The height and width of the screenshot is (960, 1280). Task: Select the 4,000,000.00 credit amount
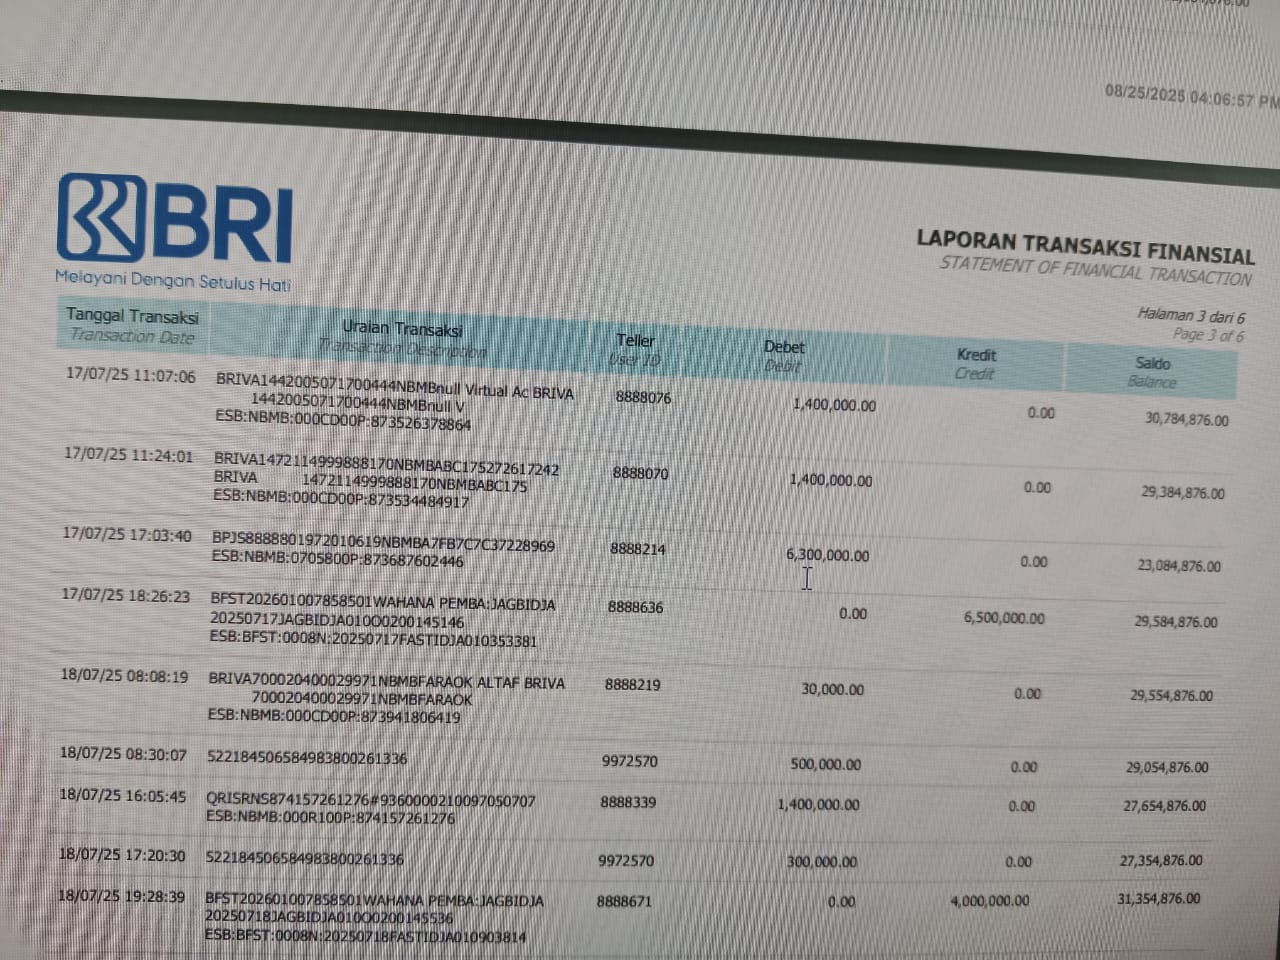point(989,900)
